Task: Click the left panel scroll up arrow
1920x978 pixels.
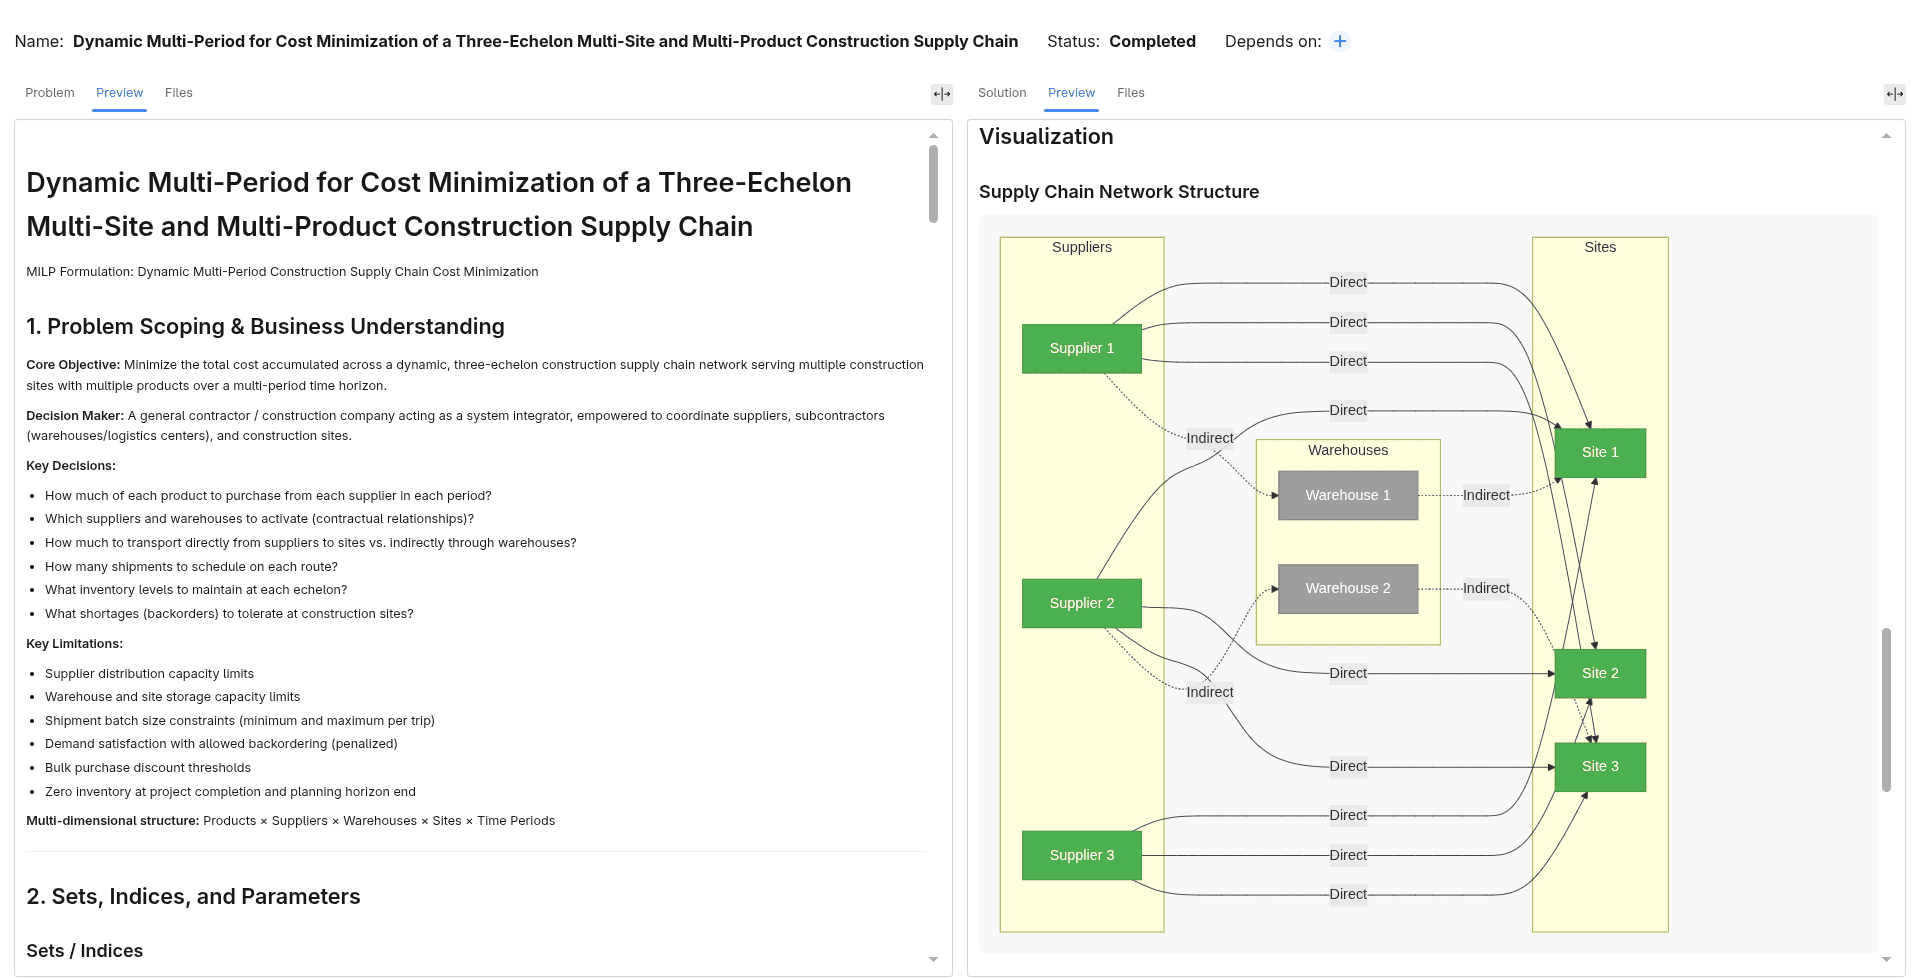Action: 933,135
